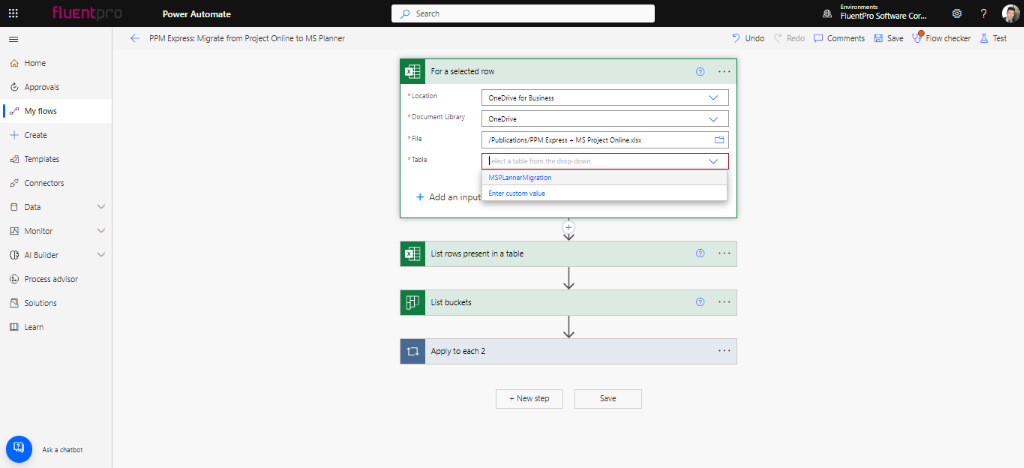Click the loop icon on Apply to each 2
Image resolution: width=1024 pixels, height=468 pixels.
point(412,351)
